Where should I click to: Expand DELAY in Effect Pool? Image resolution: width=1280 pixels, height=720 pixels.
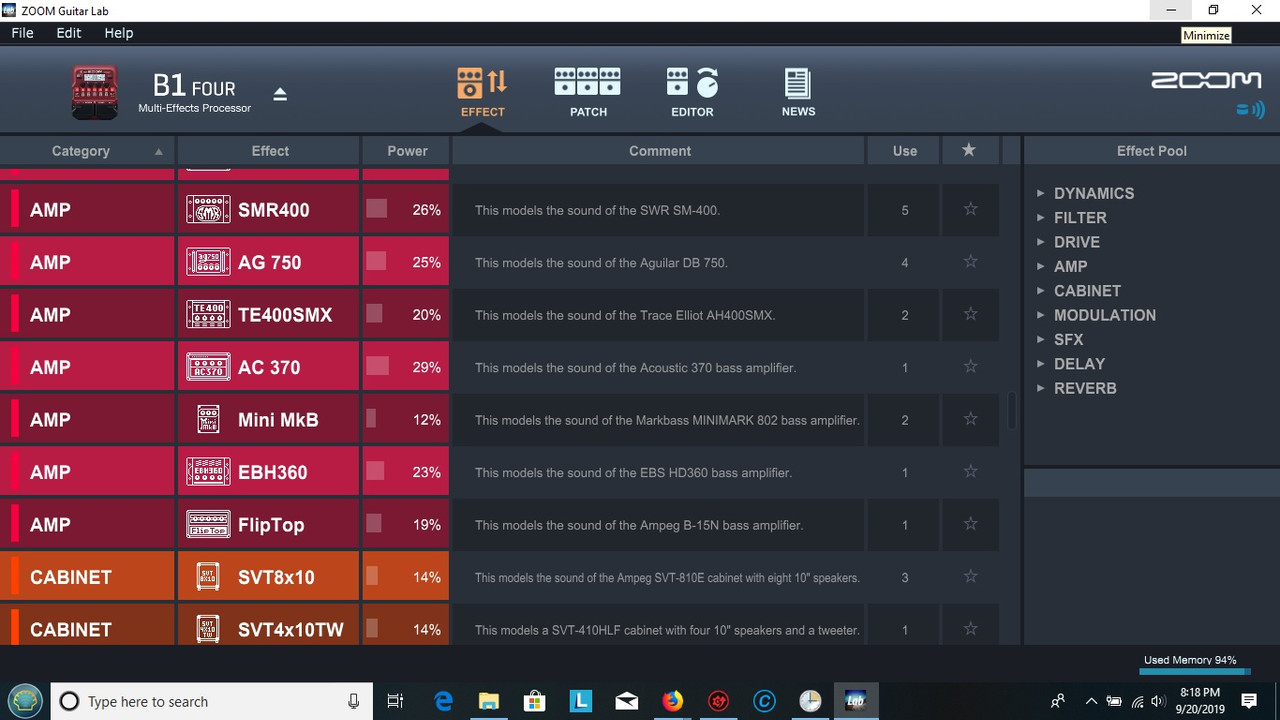pos(1041,363)
